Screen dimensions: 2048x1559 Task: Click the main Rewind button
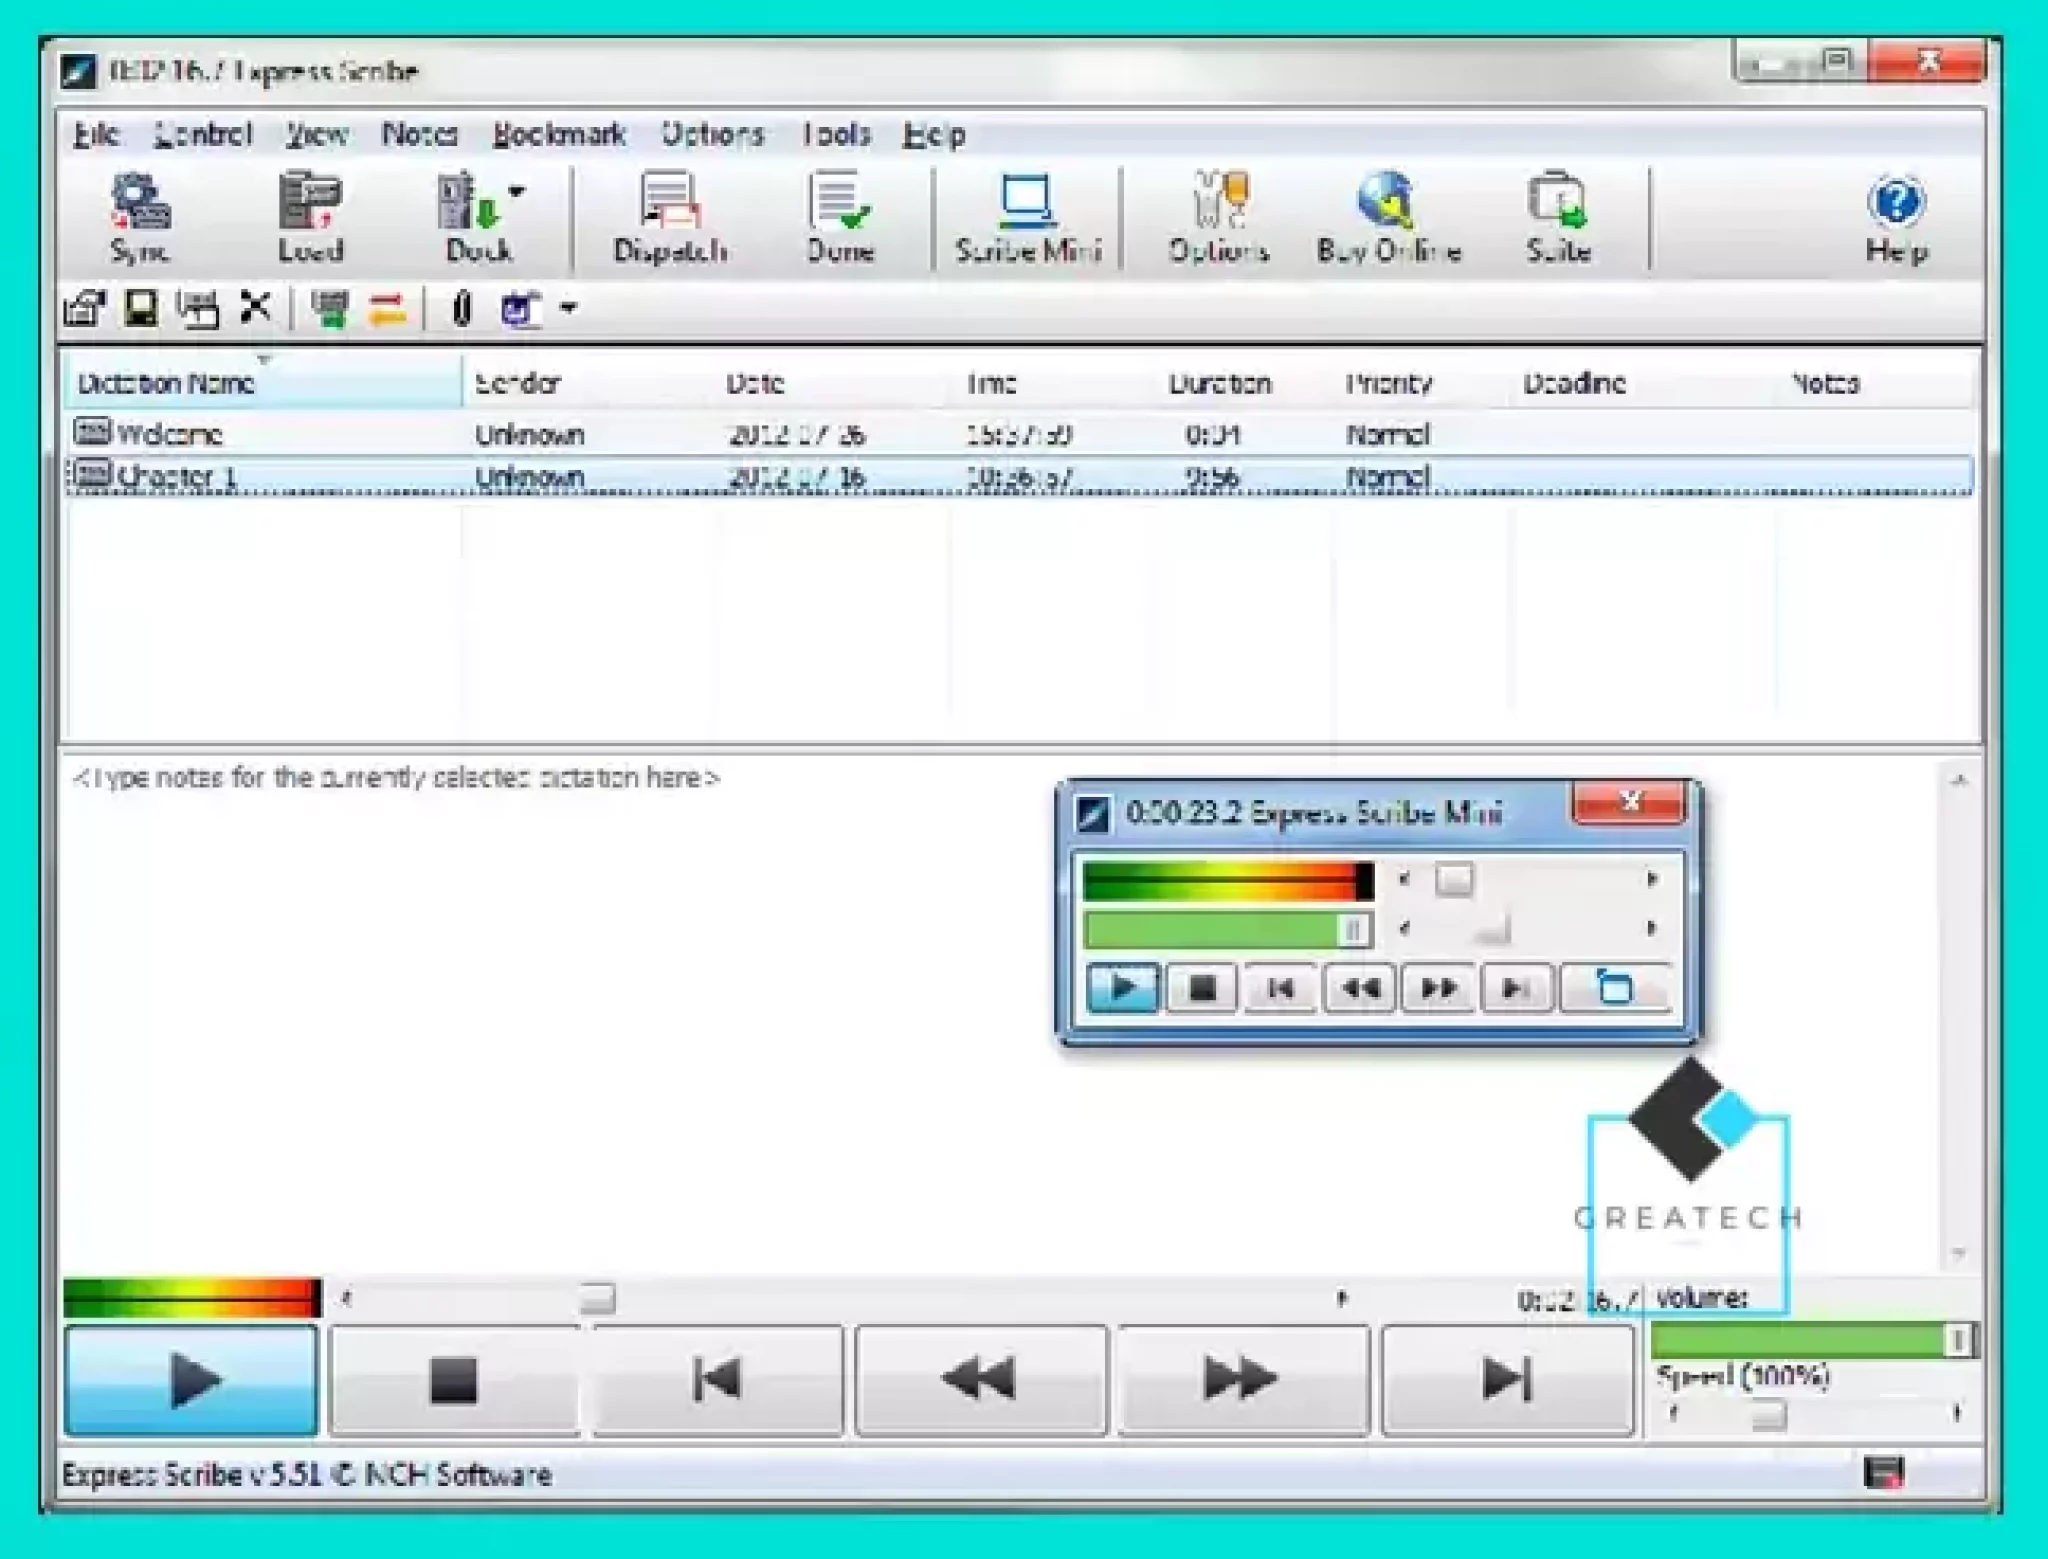tap(980, 1380)
